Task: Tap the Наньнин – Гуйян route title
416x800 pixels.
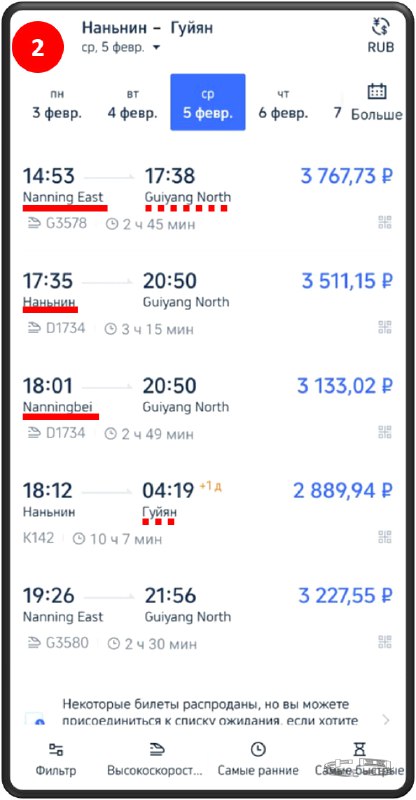Action: (x=147, y=28)
